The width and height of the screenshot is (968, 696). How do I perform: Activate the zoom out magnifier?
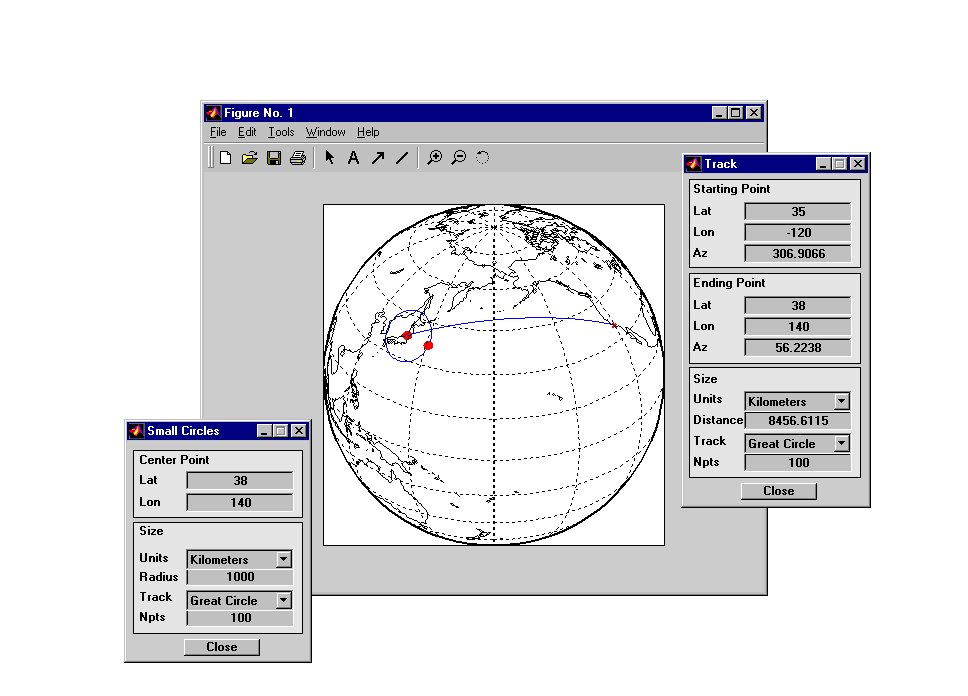459,158
